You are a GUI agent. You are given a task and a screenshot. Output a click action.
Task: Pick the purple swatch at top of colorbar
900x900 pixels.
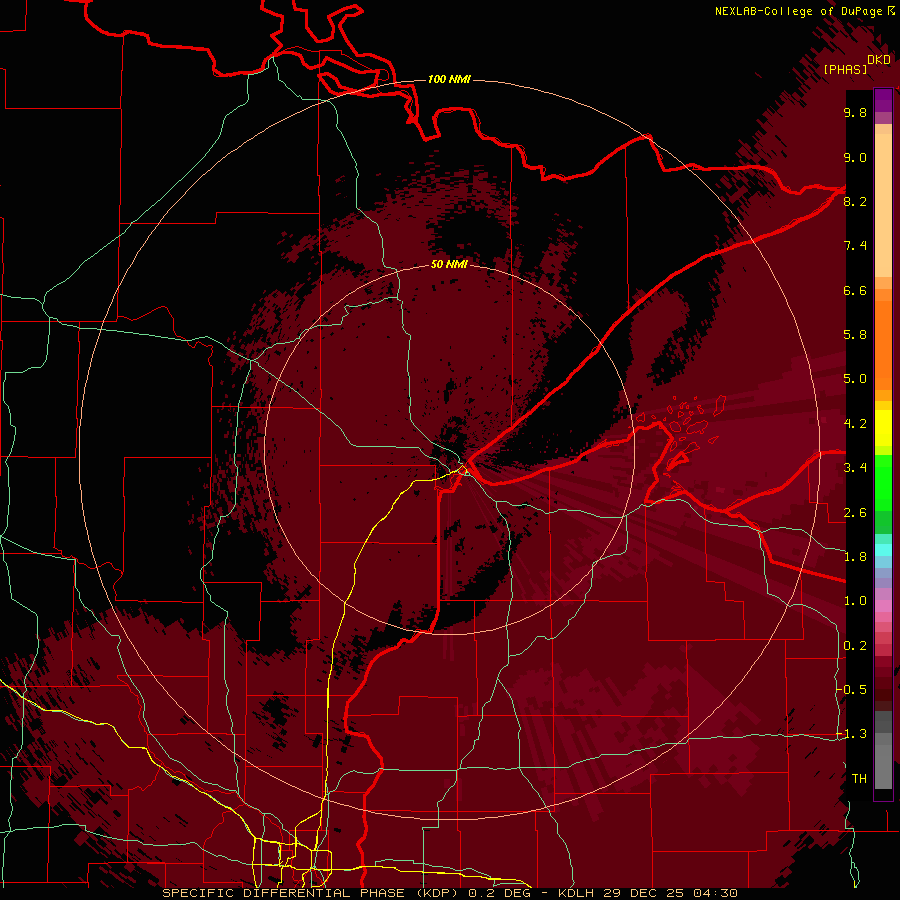tap(883, 100)
